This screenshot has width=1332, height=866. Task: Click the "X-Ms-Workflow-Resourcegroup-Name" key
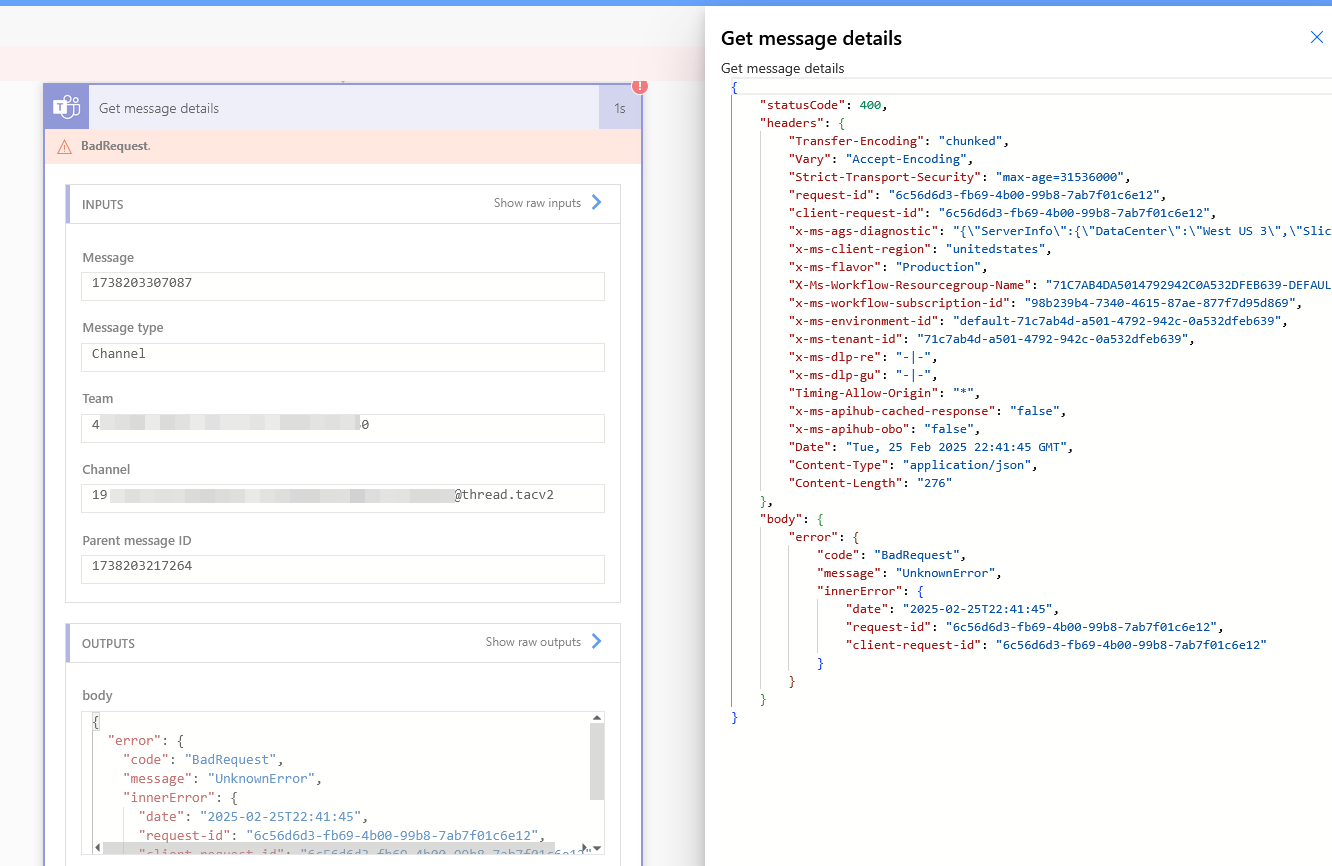coord(908,285)
